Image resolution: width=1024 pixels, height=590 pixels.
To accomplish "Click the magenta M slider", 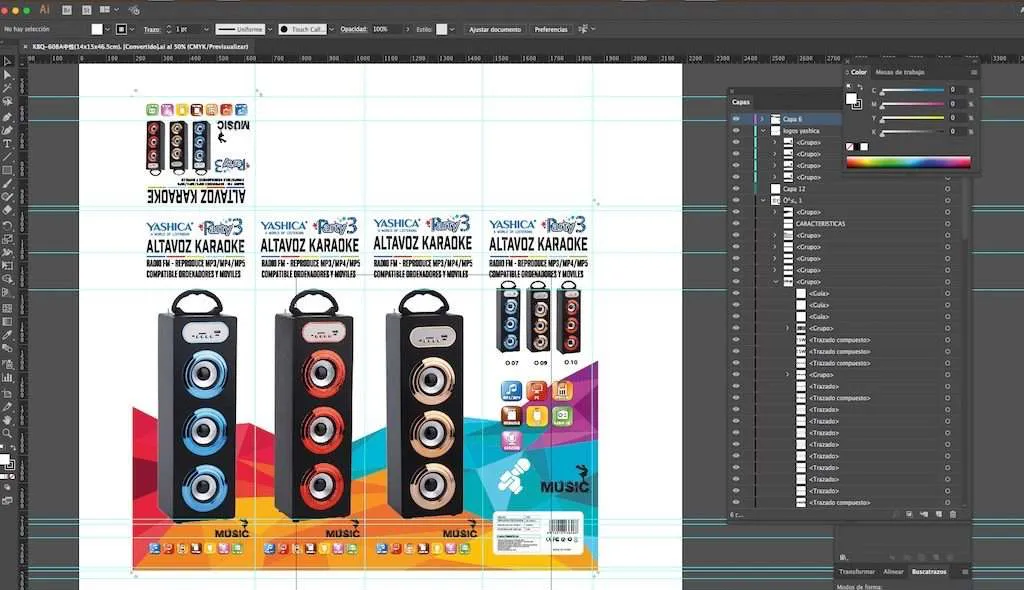I will click(x=912, y=105).
